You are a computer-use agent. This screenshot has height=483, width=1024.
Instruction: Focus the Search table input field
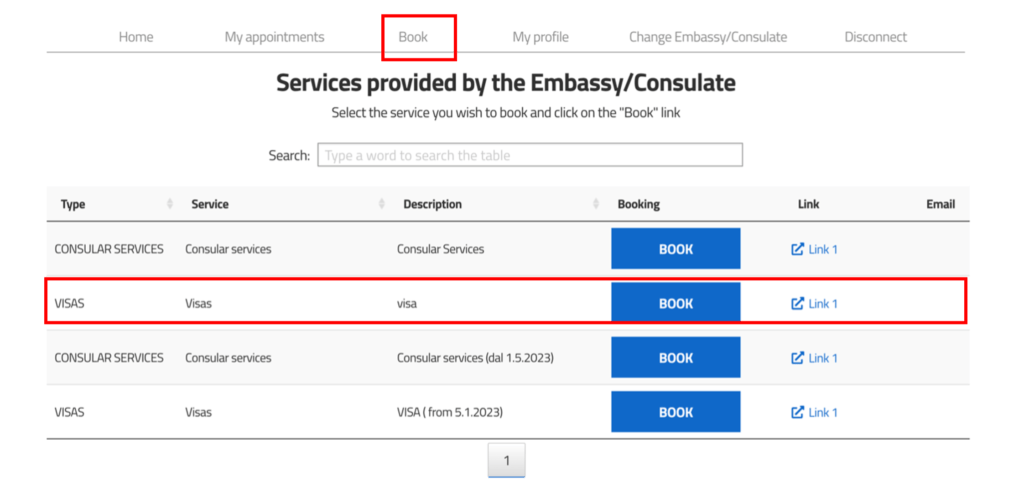(x=530, y=155)
